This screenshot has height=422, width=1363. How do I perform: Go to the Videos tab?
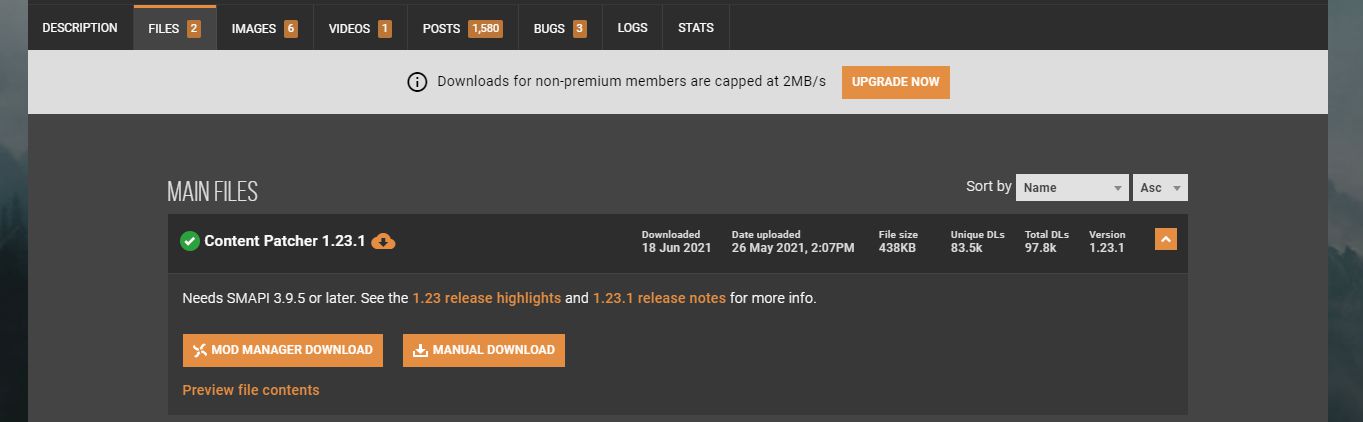tap(359, 28)
